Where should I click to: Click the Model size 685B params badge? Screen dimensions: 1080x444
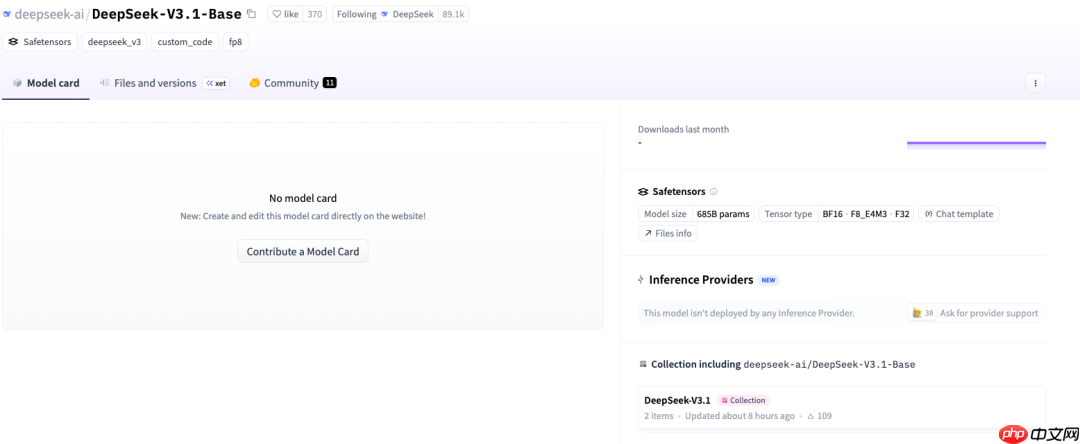[x=696, y=214]
